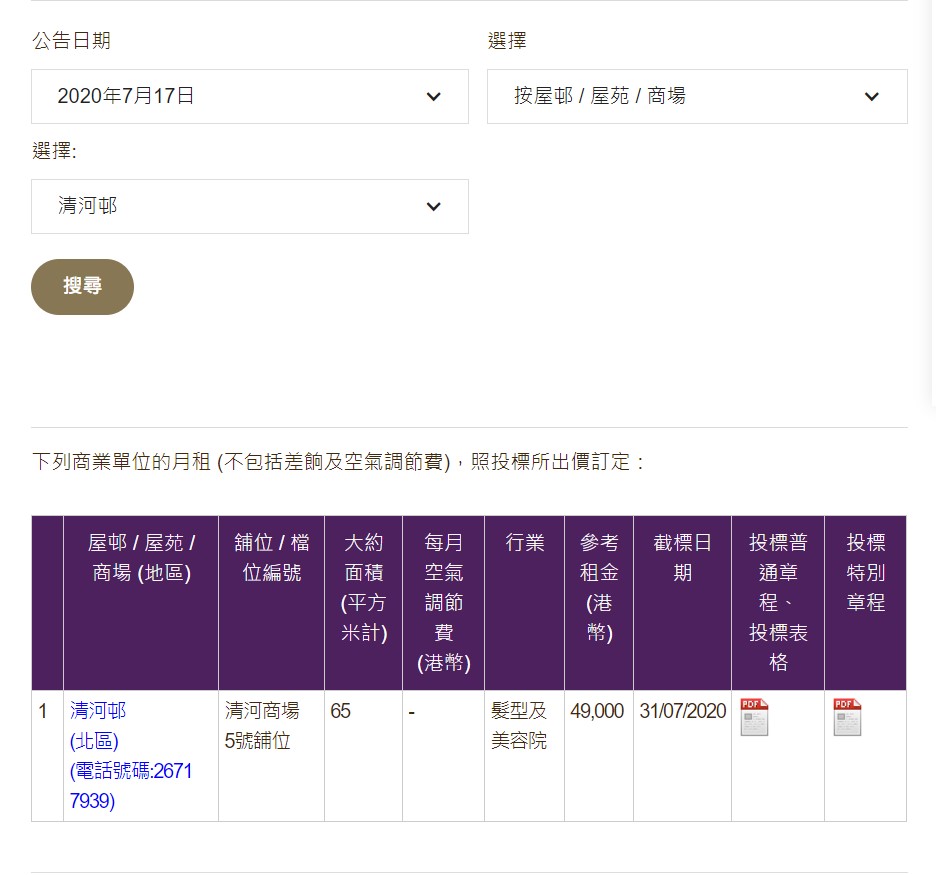Select the air-conditioning fee dash cell

[444, 756]
